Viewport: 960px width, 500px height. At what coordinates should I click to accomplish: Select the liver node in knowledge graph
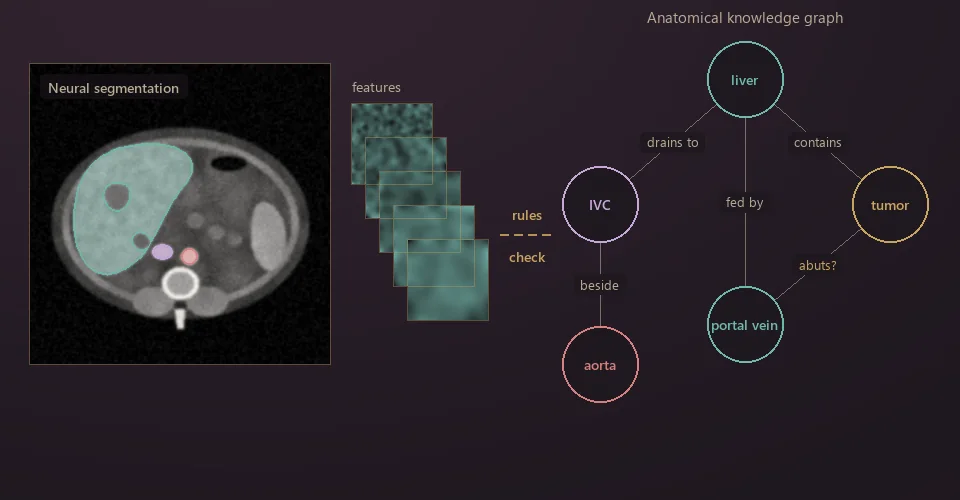coord(744,80)
